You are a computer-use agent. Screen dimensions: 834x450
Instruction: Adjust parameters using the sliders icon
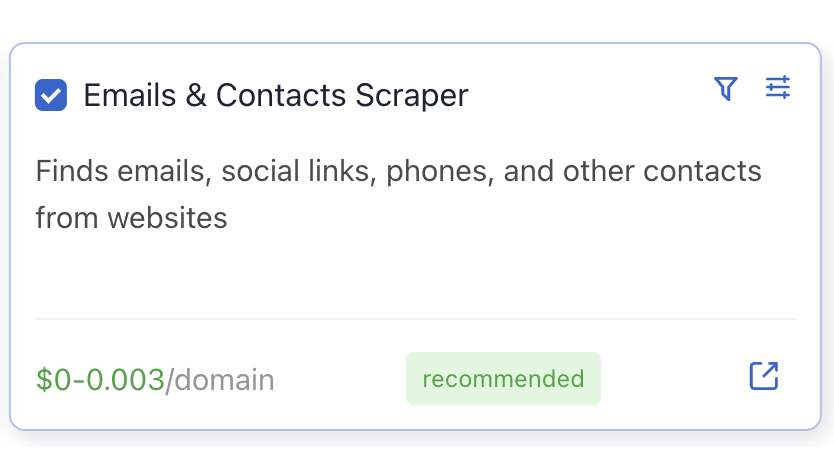pos(778,87)
